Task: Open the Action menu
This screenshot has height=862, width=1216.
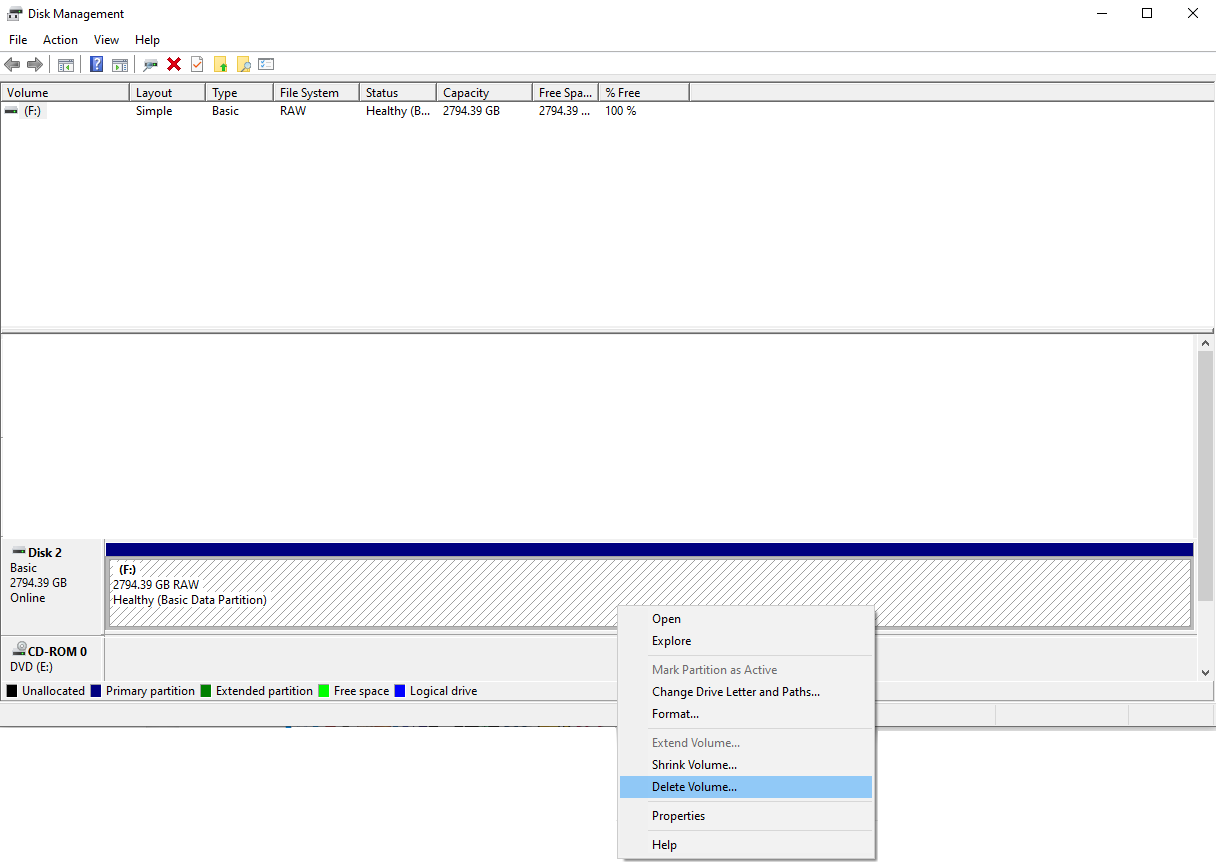Action: click(x=60, y=39)
